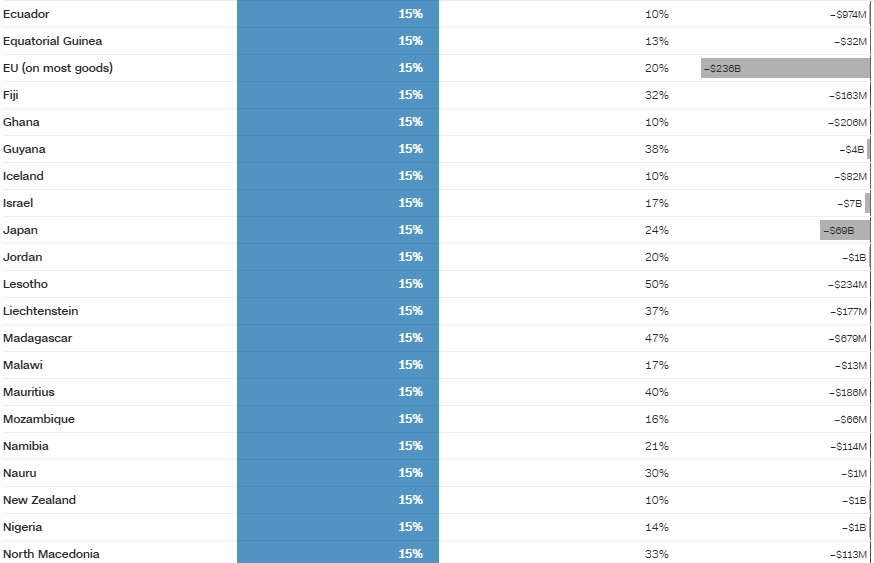Screen dimensions: 874x563
Task: Click Japan's -$69B trade deficit bar
Action: click(x=844, y=230)
